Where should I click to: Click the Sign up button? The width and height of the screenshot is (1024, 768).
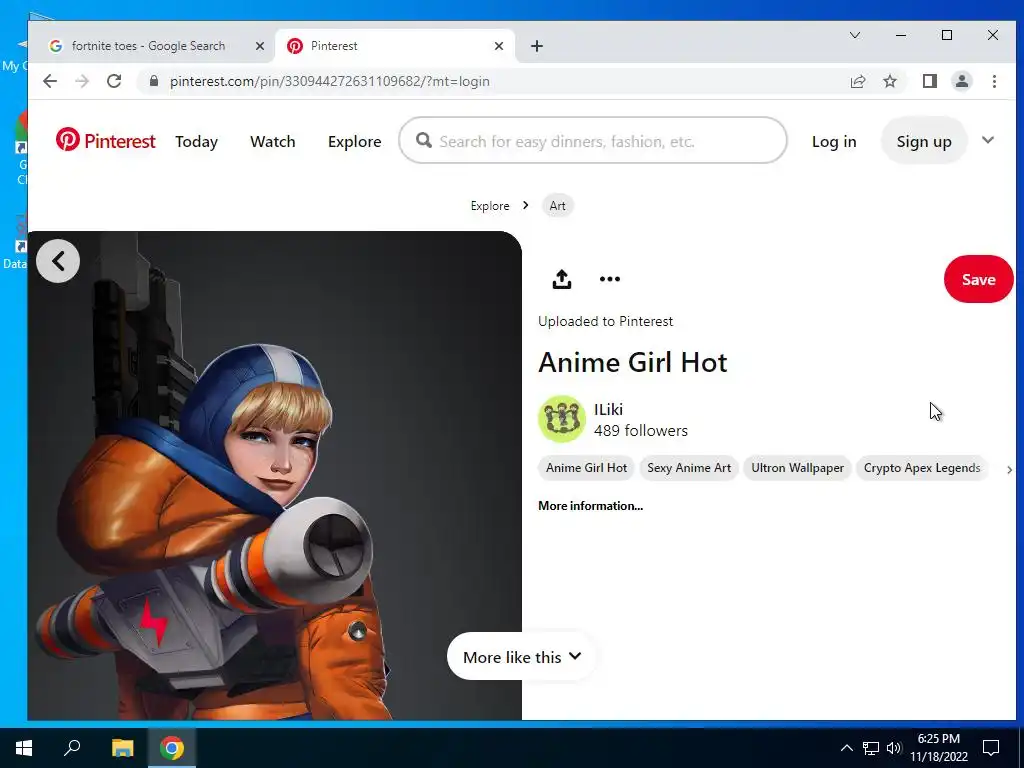(923, 141)
